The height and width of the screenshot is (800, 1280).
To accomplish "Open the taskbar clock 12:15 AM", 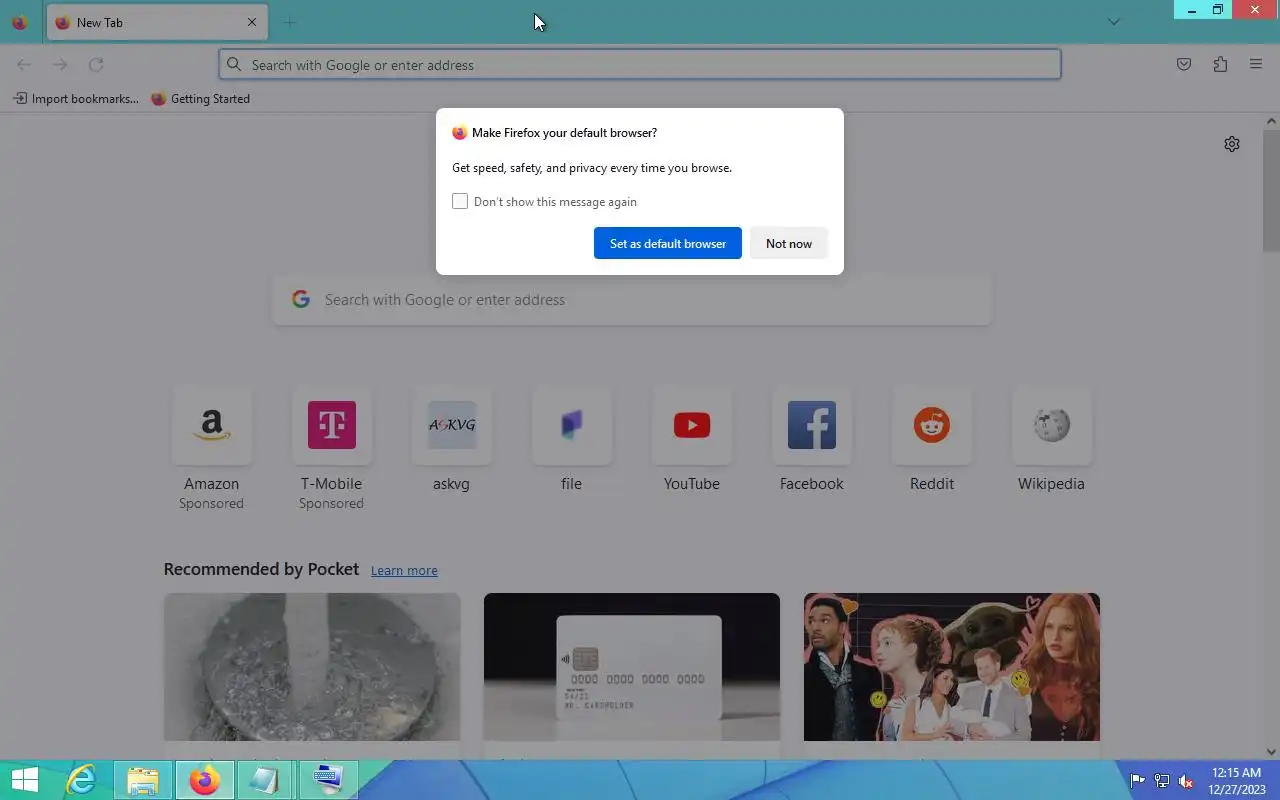I will (1236, 781).
